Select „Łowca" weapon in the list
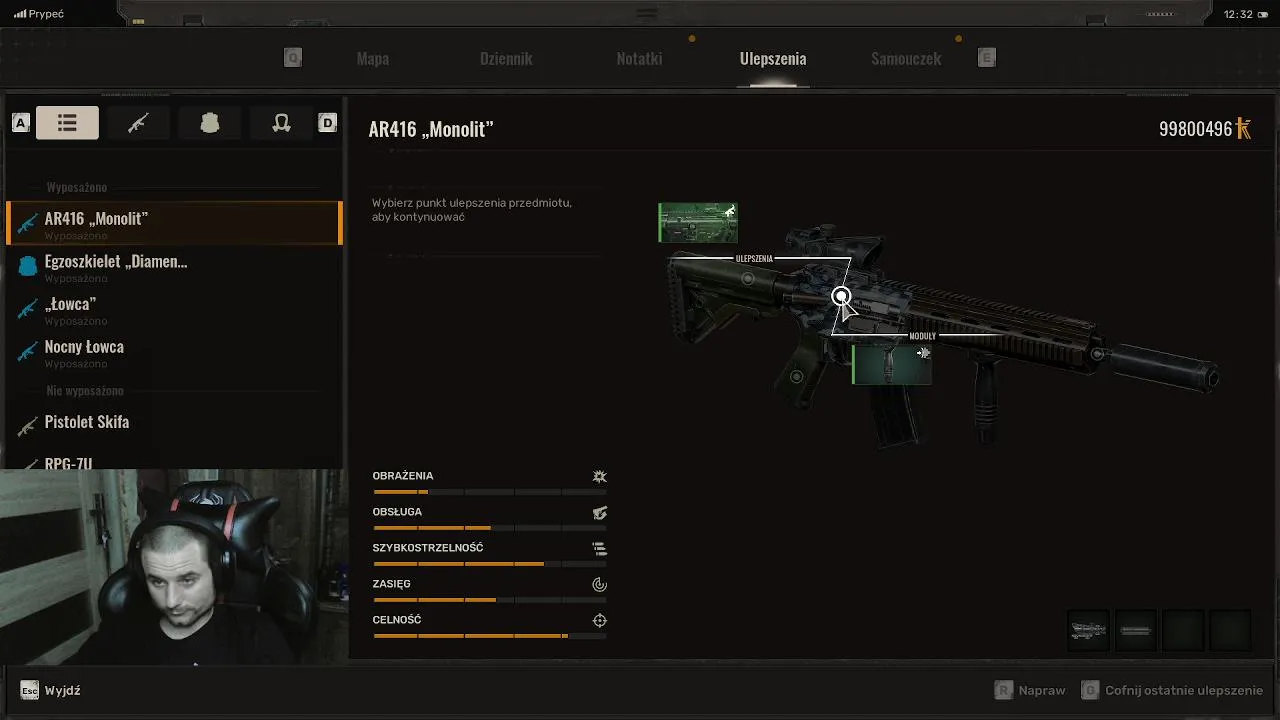 click(175, 309)
